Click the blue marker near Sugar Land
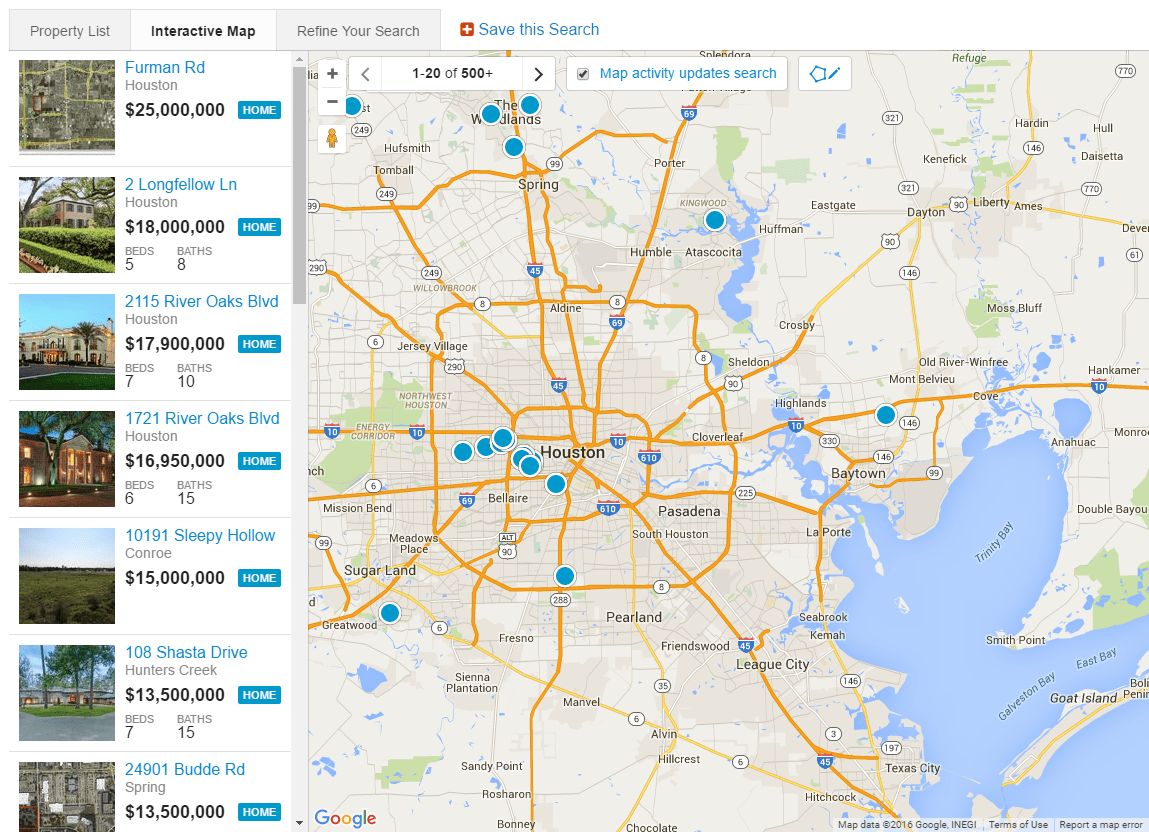Screen dimensions: 1149x832 point(389,613)
